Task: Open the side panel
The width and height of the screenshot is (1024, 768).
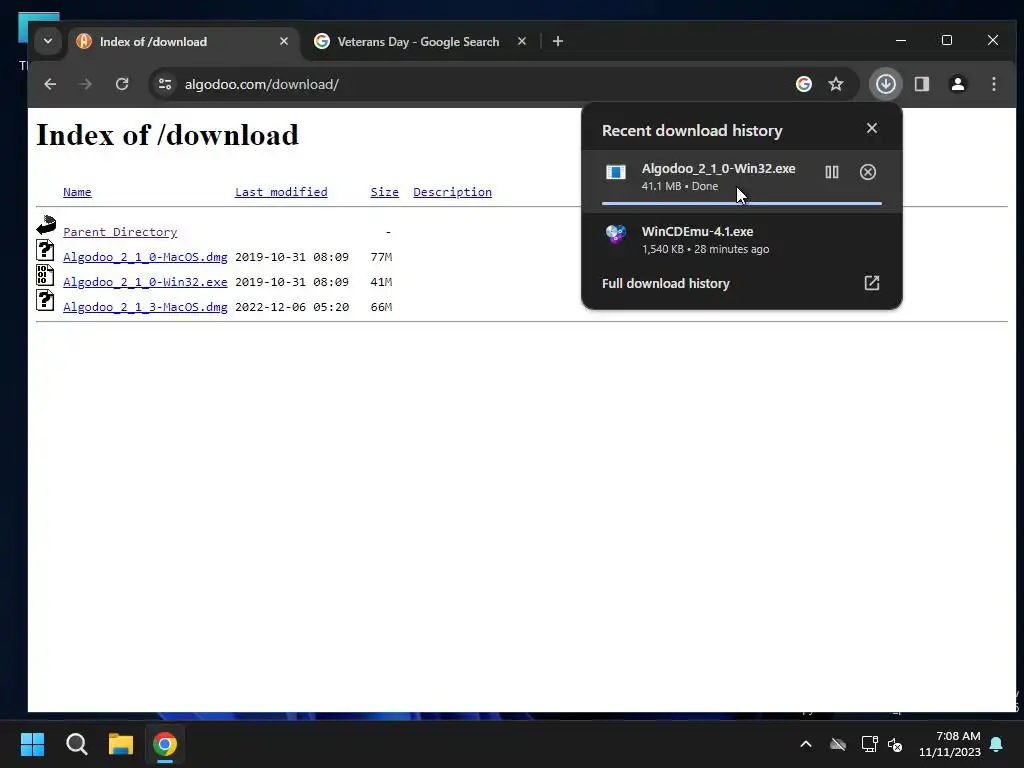Action: click(x=921, y=84)
